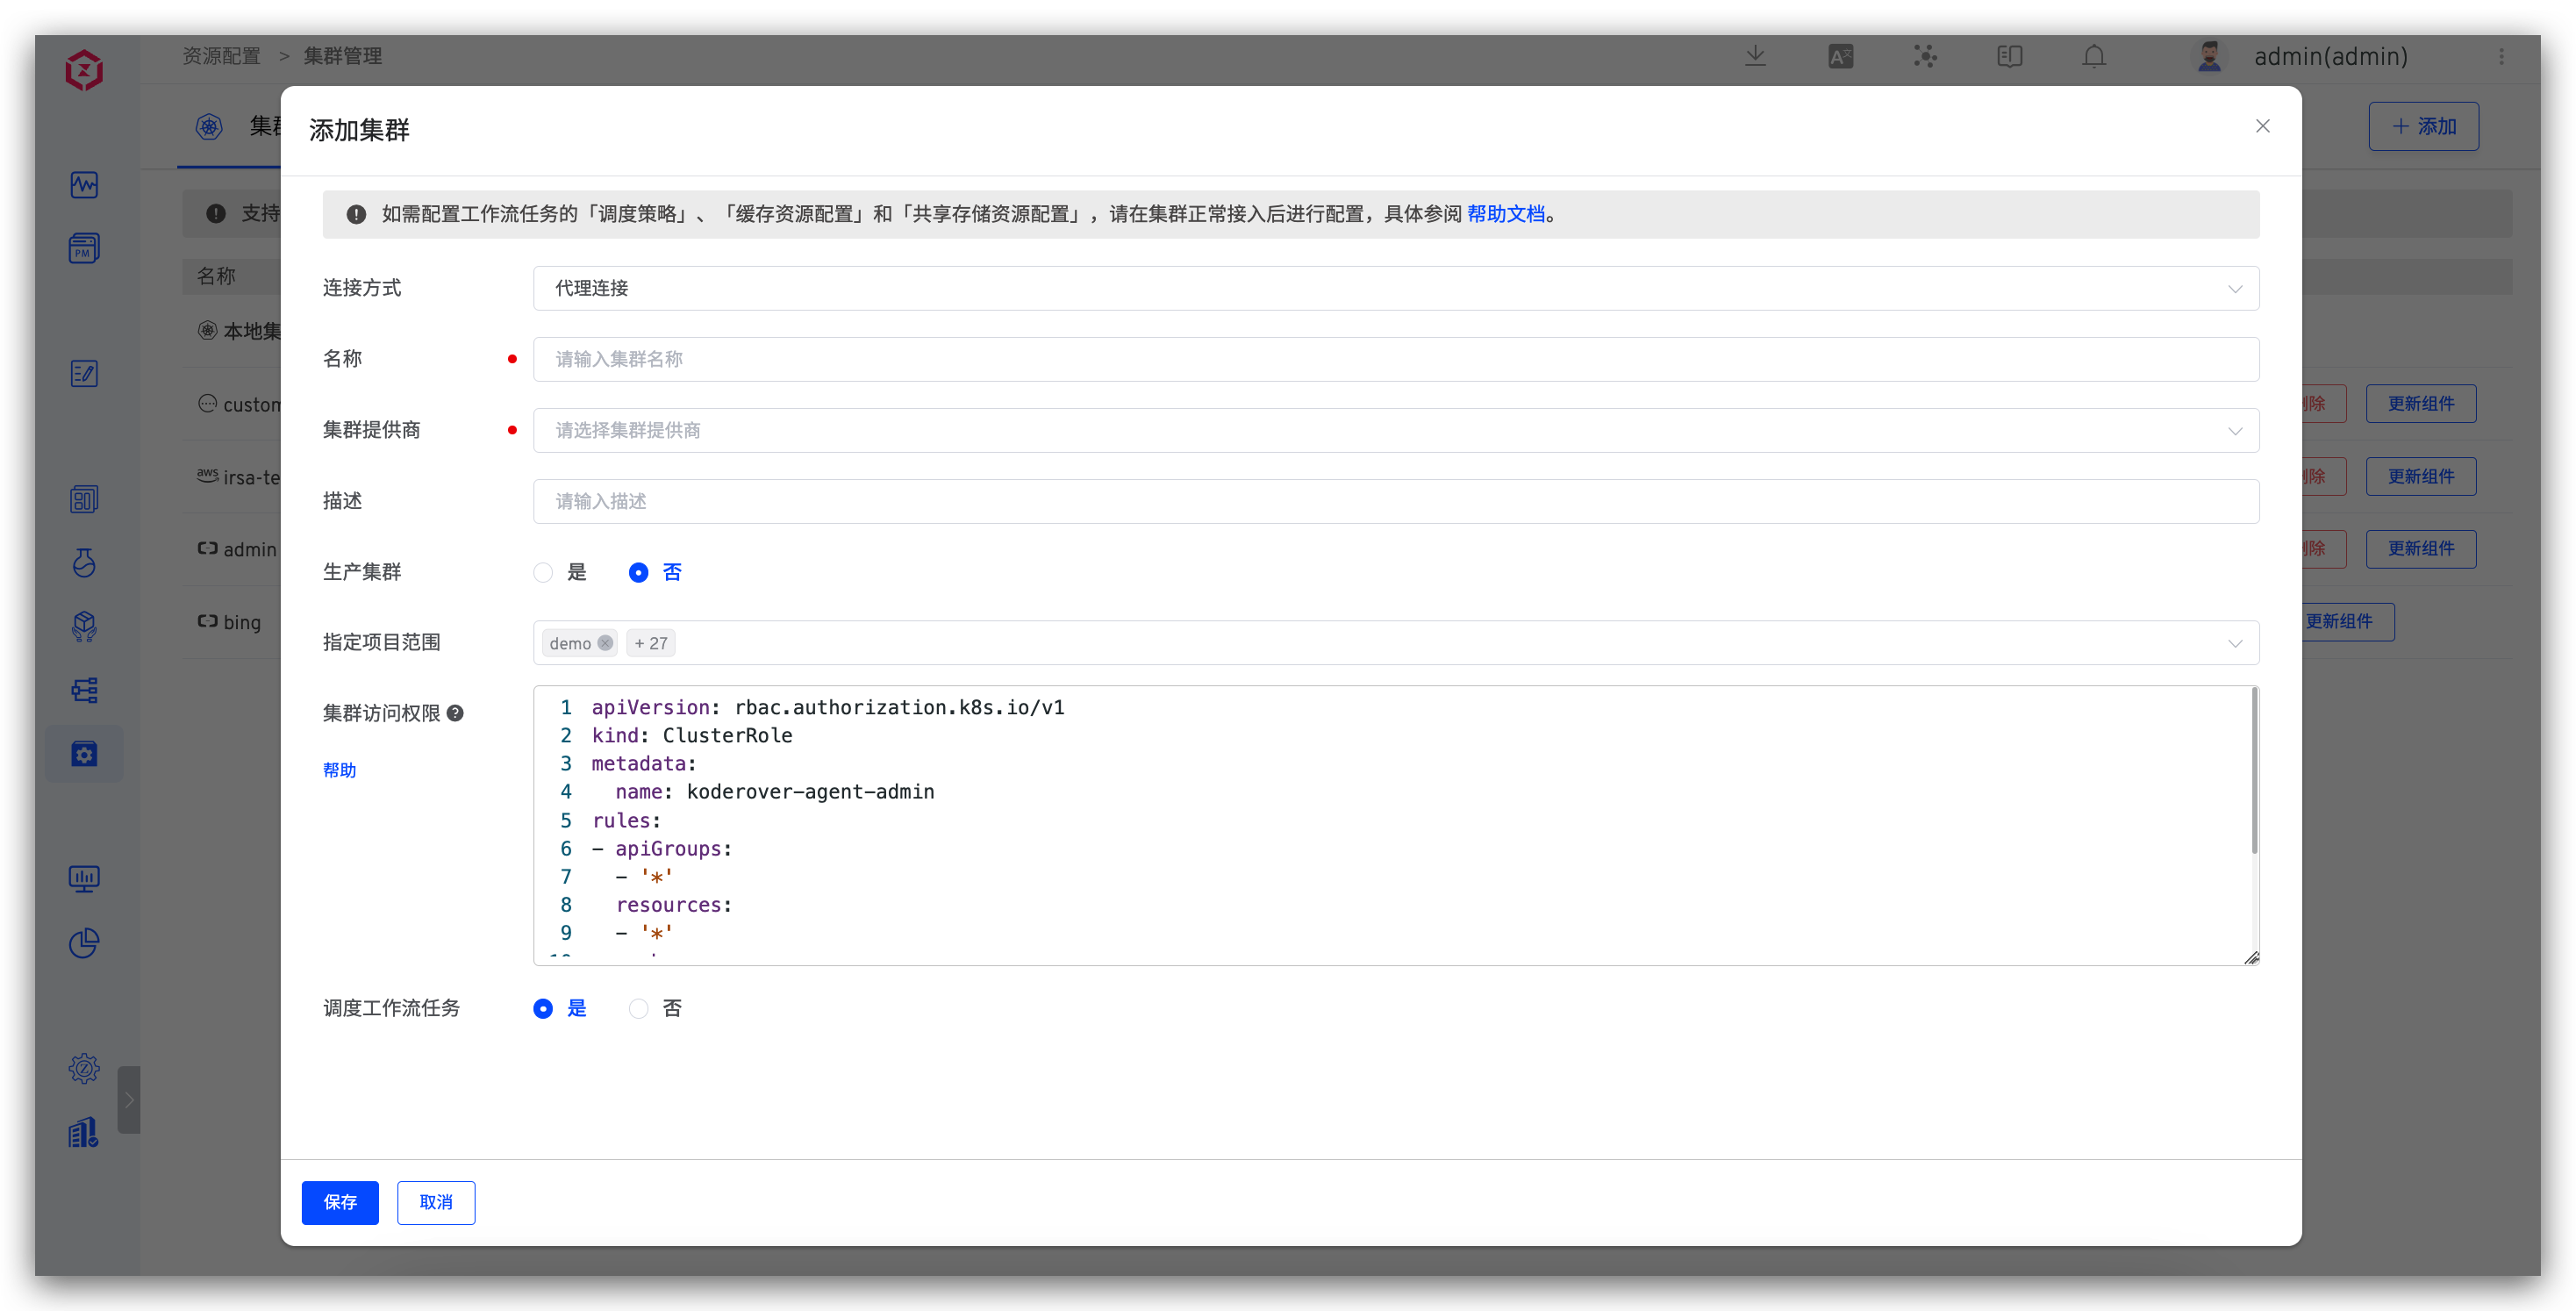Select 否 for 调度工作流任务
The image size is (2576, 1311).
pos(638,1009)
